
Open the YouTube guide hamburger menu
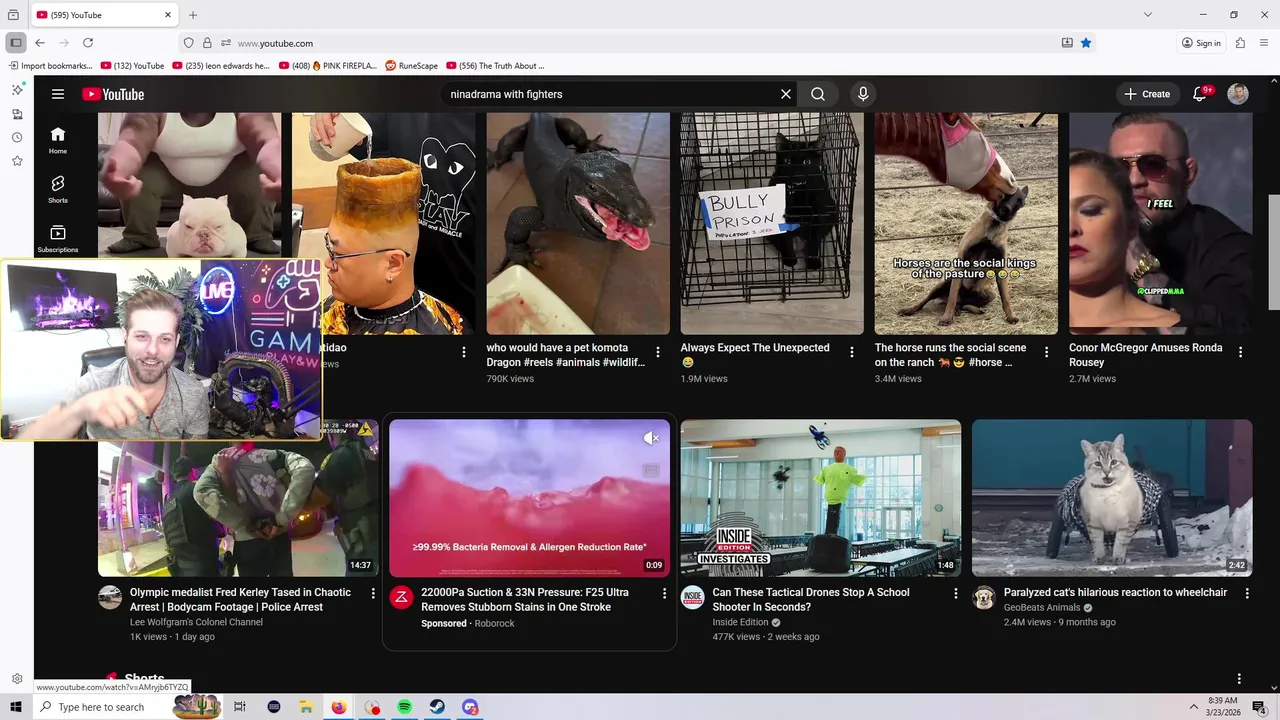(x=58, y=94)
